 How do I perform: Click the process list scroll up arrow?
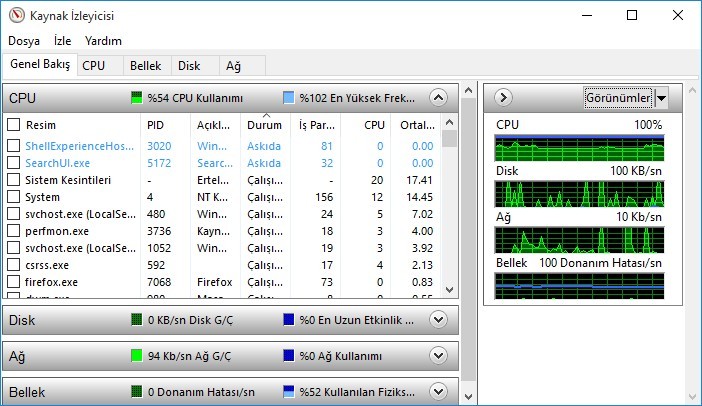449,122
